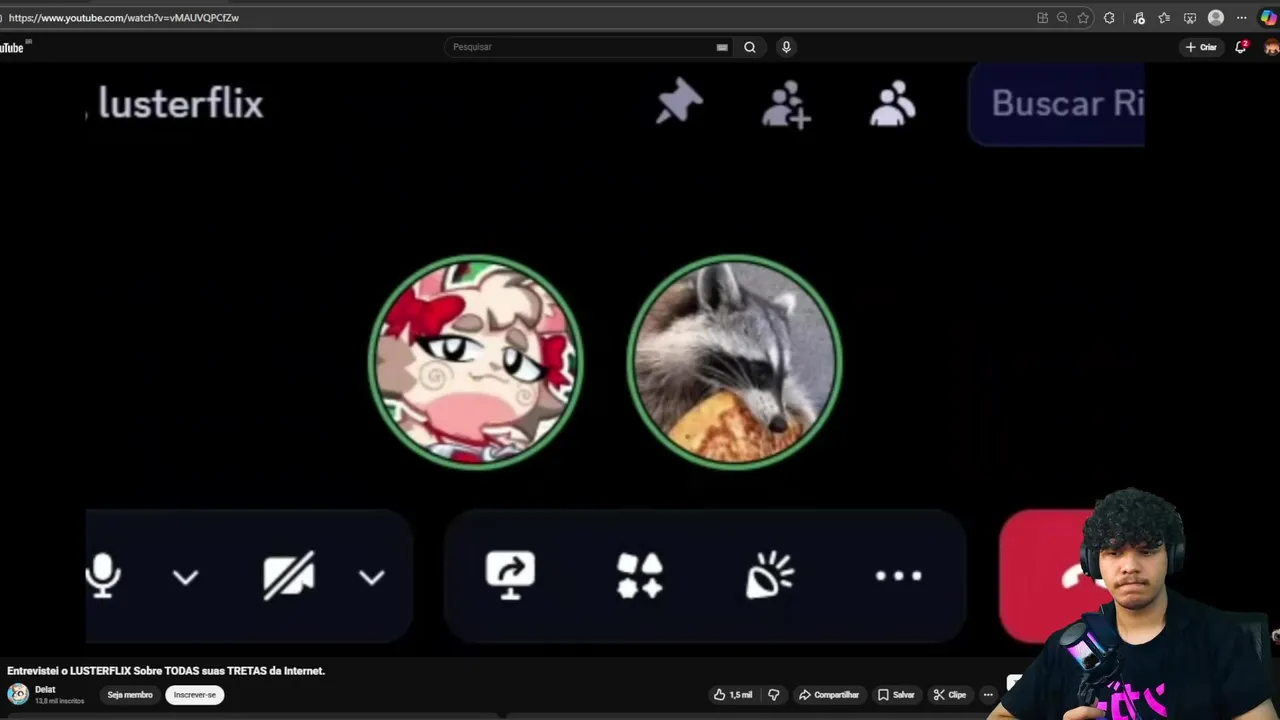The height and width of the screenshot is (720, 1280).
Task: Open the browser extensions puzzle icon
Action: coord(1109,18)
